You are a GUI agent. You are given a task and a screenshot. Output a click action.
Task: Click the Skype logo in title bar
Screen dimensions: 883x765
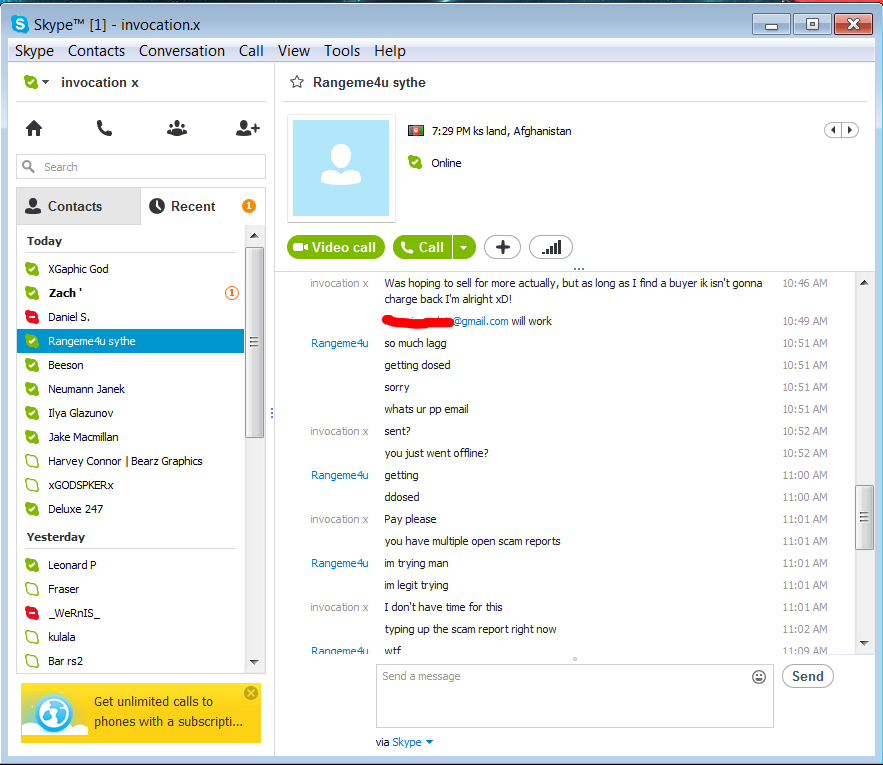coord(20,24)
